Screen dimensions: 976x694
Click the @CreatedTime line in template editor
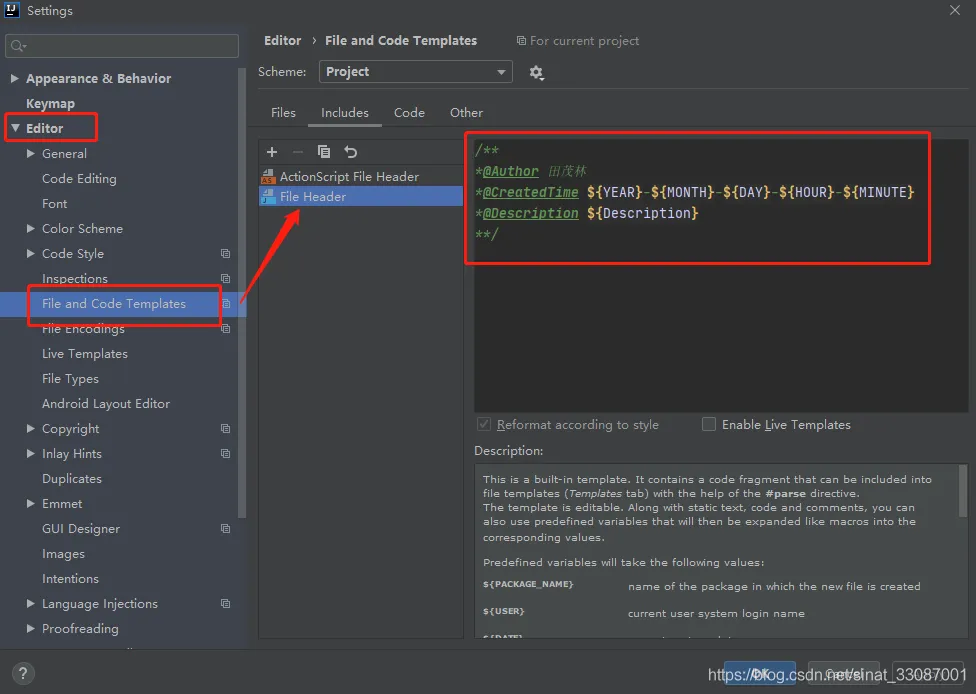695,192
